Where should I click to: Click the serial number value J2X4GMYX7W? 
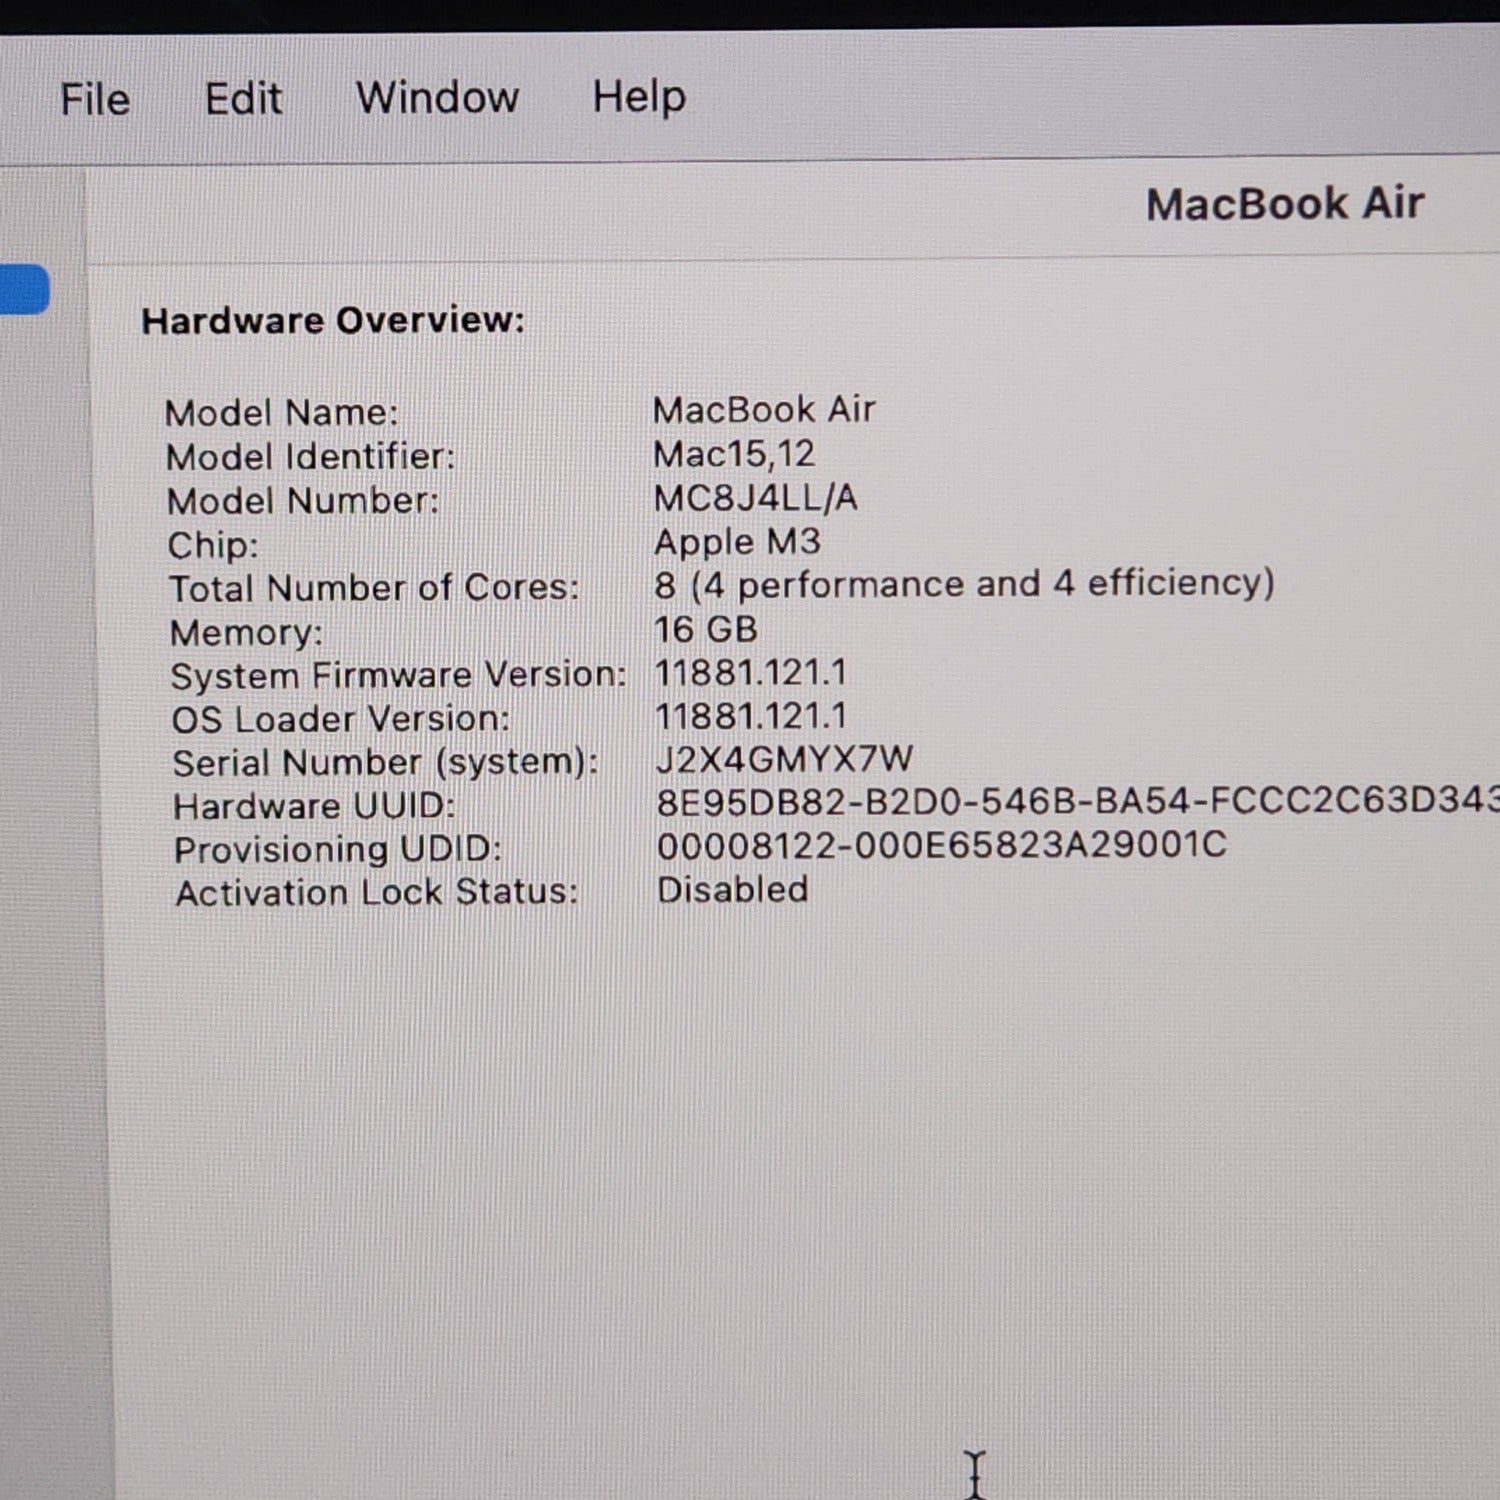(783, 759)
